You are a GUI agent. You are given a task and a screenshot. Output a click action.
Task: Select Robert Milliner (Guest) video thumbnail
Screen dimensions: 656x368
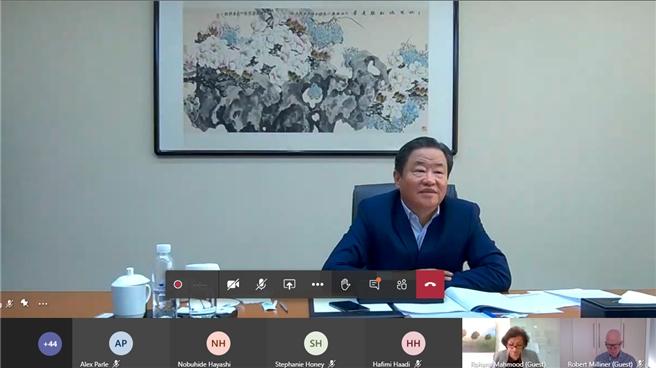(x=603, y=343)
